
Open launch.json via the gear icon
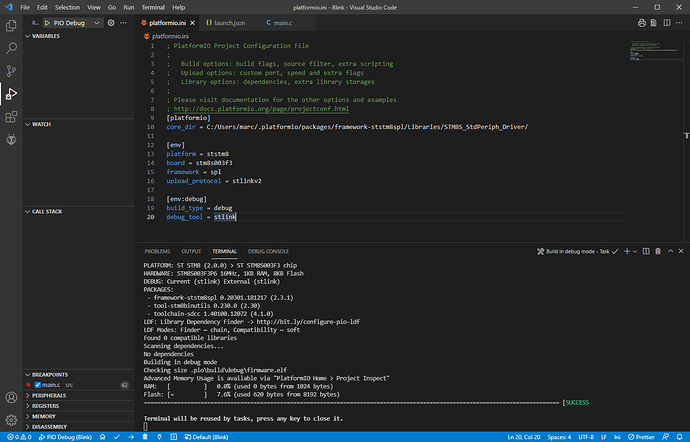coord(111,23)
